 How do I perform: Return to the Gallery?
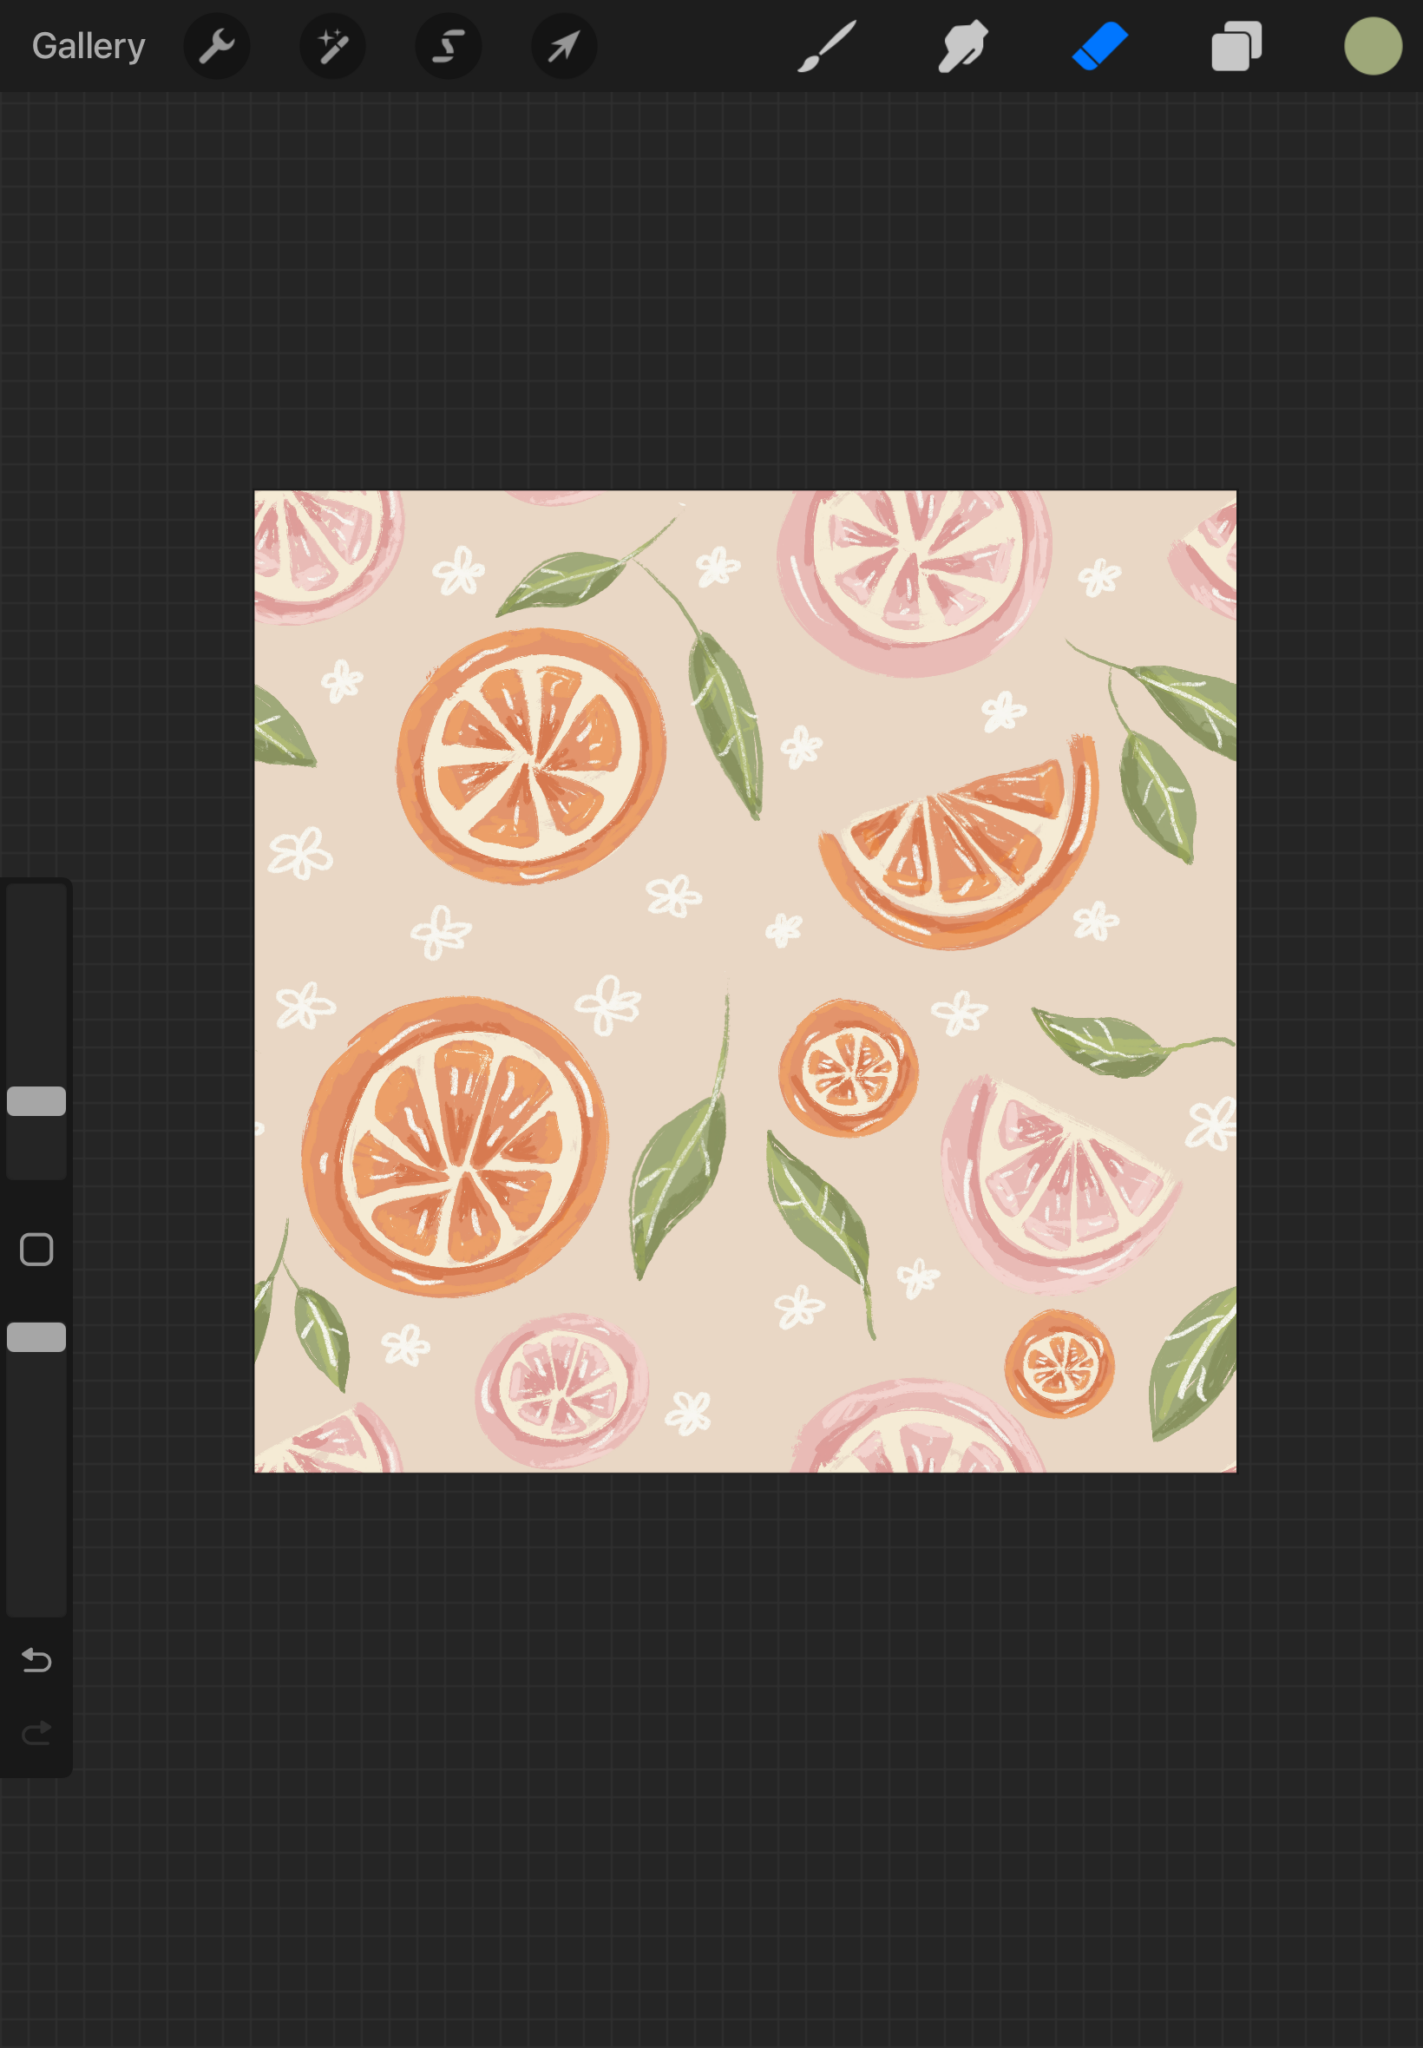[88, 46]
